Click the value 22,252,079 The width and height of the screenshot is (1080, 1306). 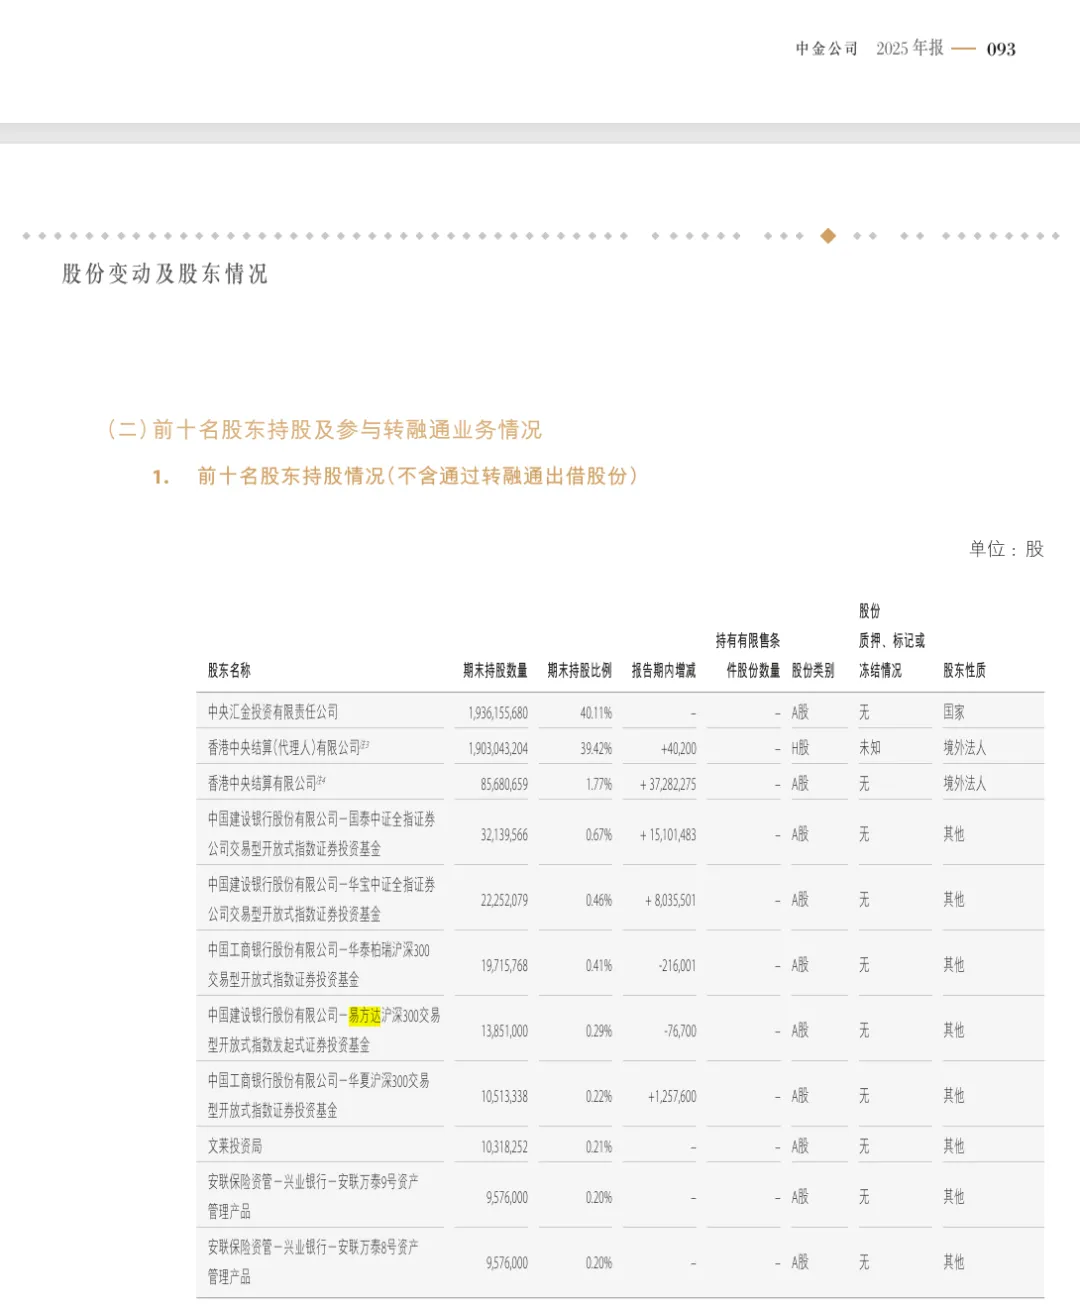pos(504,900)
